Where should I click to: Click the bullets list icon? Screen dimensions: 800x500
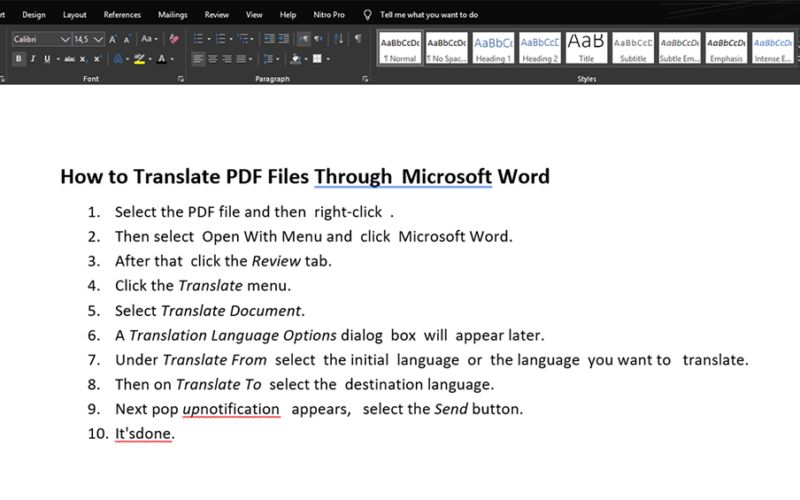click(x=198, y=39)
